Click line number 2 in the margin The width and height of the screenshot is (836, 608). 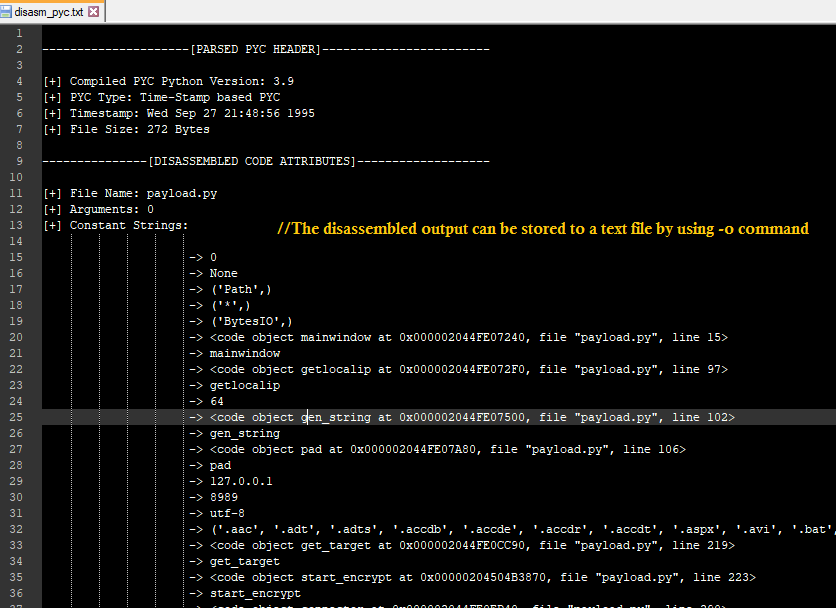click(x=19, y=49)
